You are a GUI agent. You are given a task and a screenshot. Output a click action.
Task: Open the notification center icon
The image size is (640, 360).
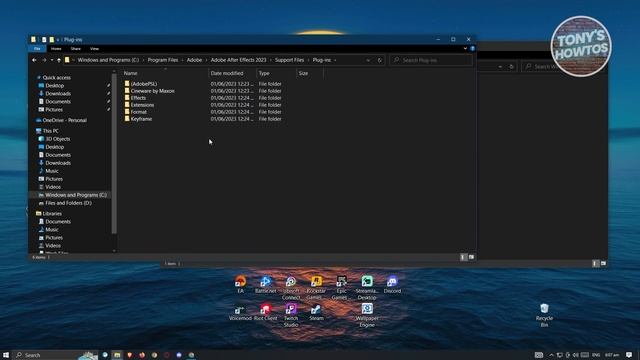click(x=629, y=355)
